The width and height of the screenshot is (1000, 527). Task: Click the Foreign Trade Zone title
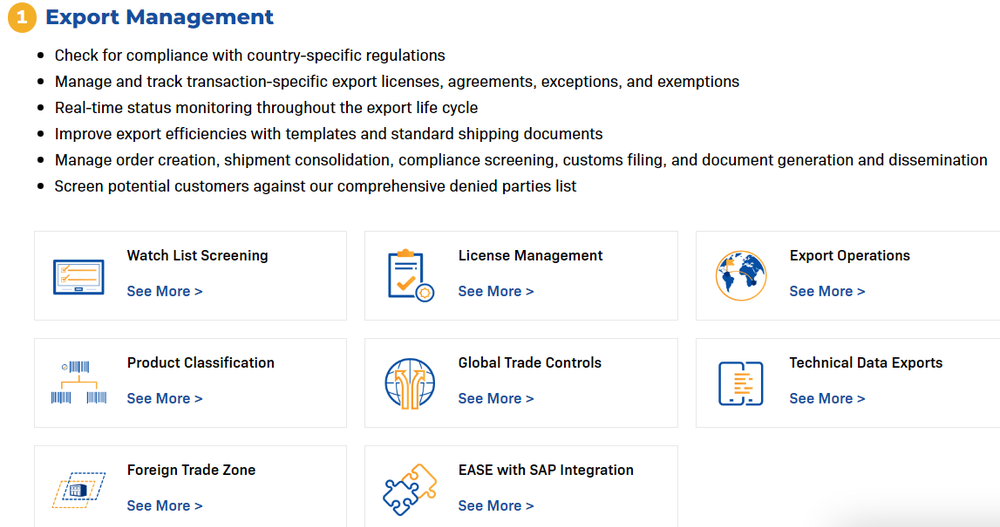tap(191, 470)
